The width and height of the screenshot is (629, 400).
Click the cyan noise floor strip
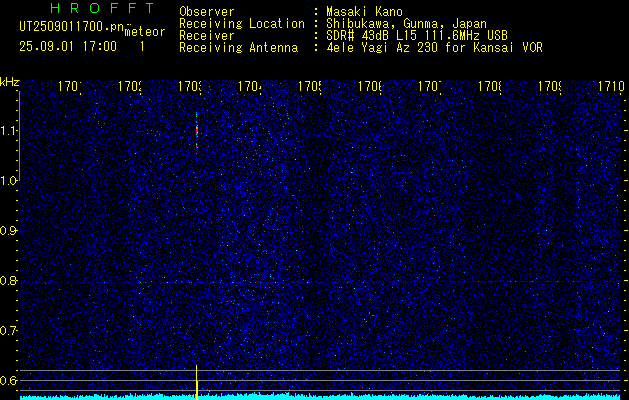coord(320,397)
